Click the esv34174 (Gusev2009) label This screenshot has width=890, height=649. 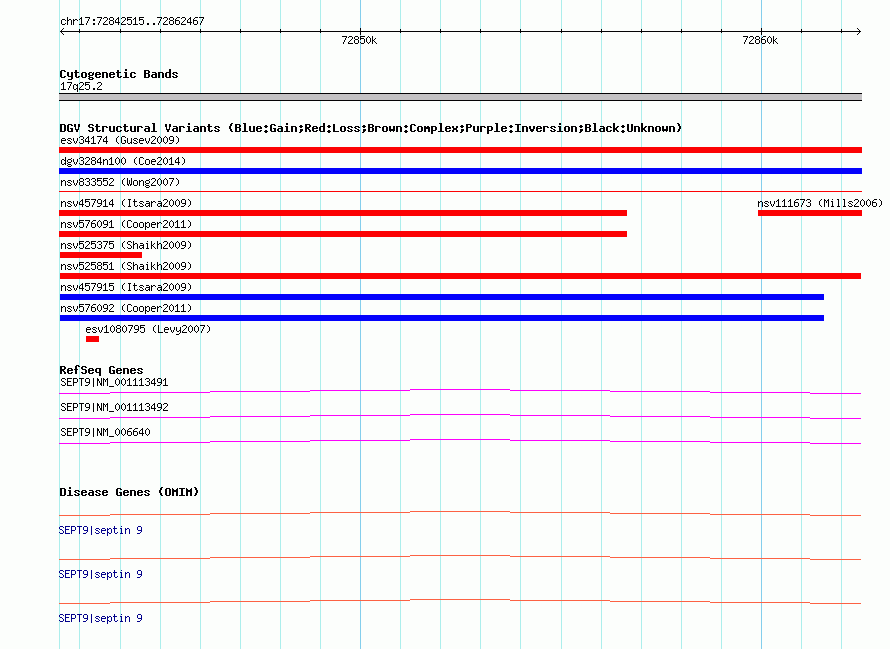(120, 140)
